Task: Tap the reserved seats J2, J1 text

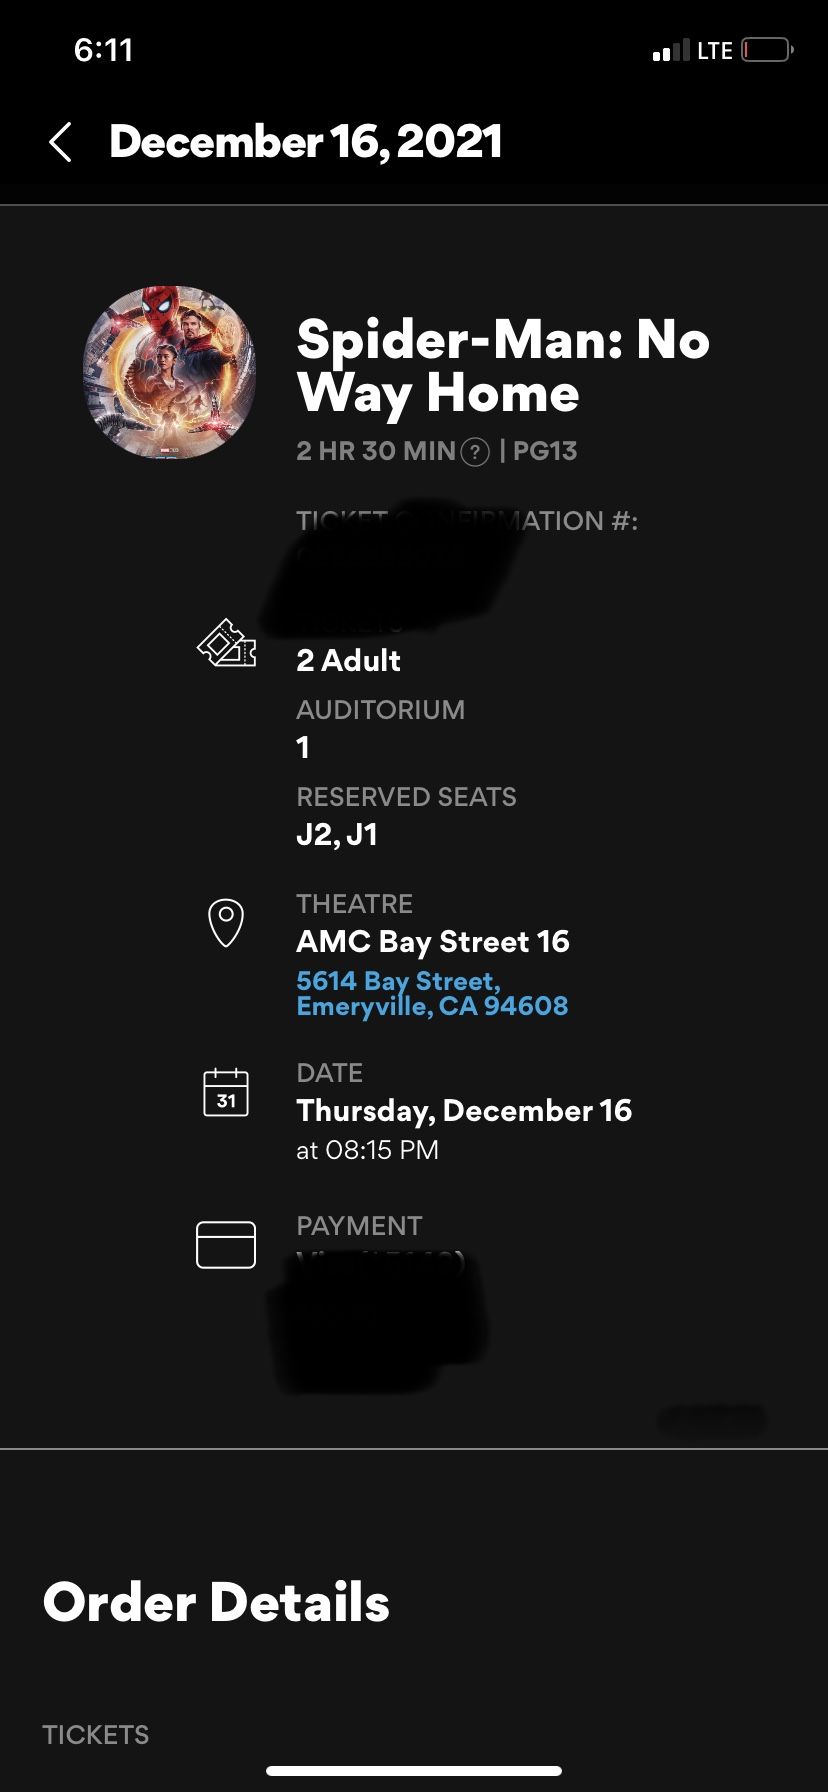Action: (337, 834)
